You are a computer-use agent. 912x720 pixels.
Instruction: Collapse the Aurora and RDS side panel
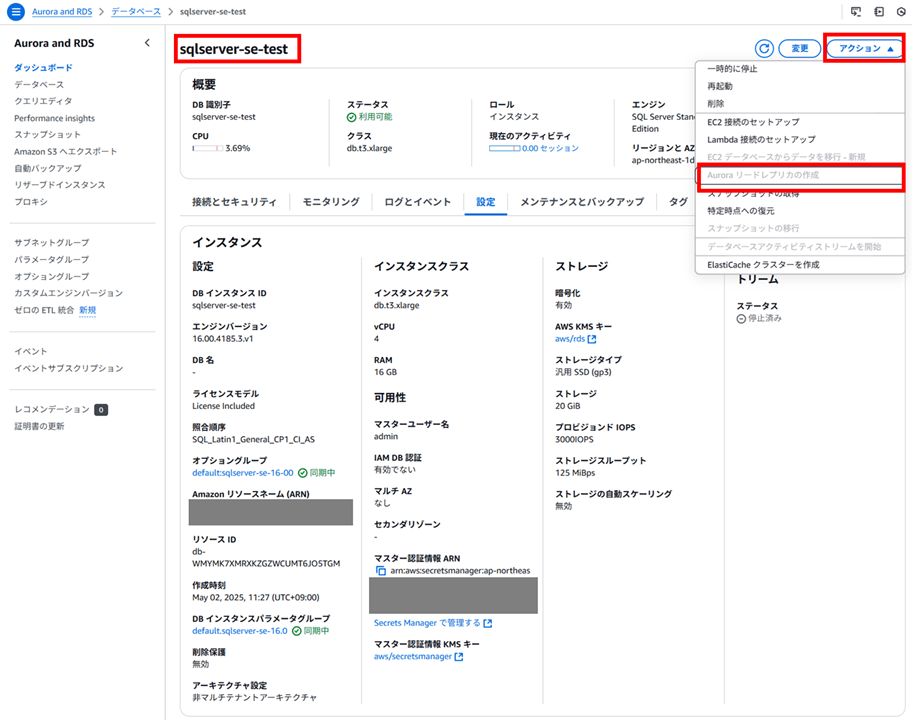pyautogui.click(x=147, y=42)
